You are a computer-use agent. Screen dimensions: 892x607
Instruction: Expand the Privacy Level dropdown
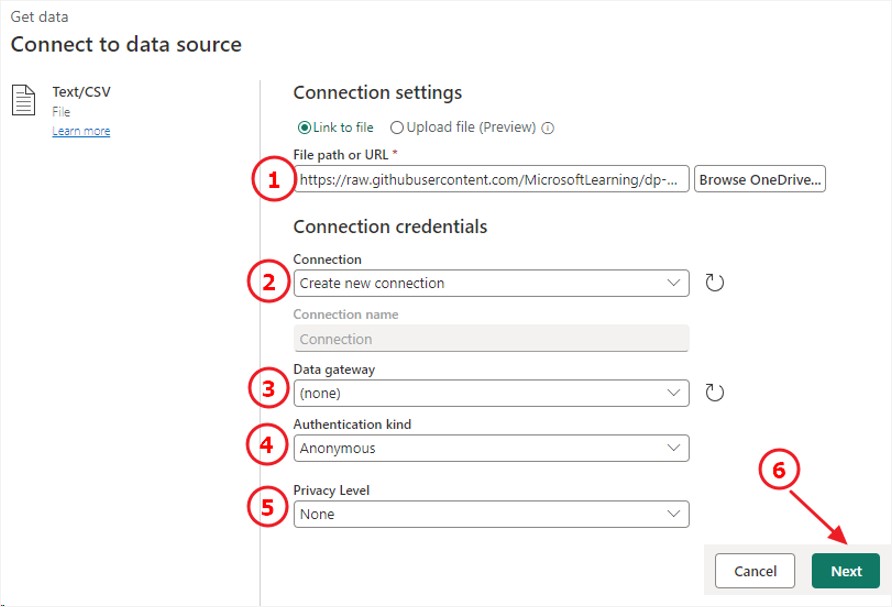pos(491,514)
